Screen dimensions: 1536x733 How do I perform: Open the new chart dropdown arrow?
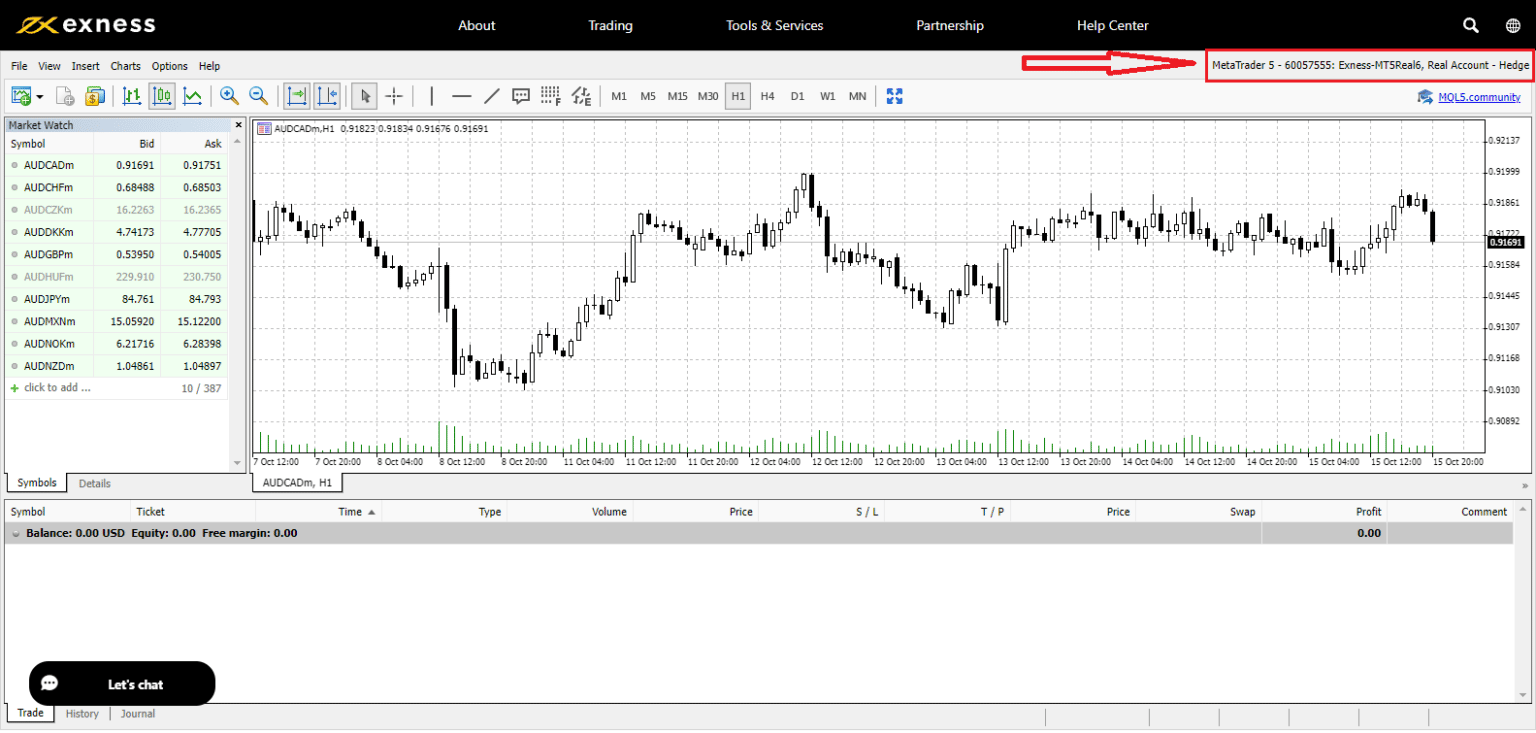[x=39, y=96]
